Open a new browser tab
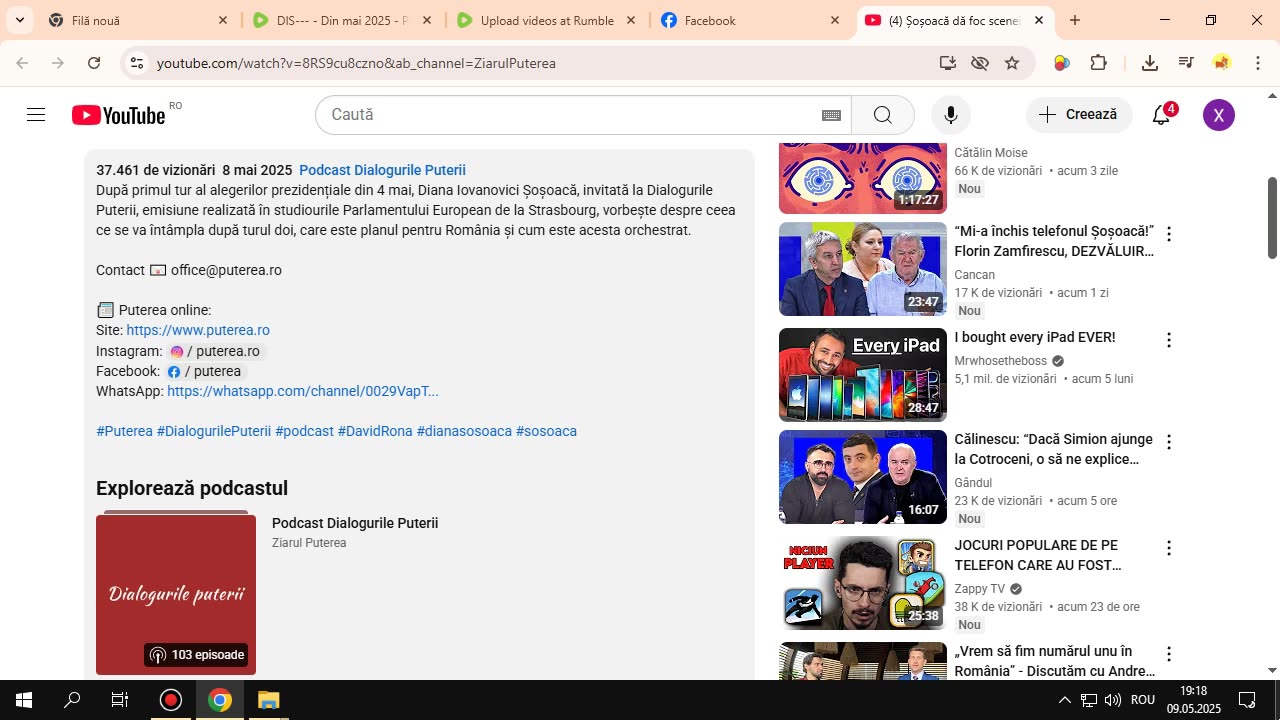 tap(1075, 20)
